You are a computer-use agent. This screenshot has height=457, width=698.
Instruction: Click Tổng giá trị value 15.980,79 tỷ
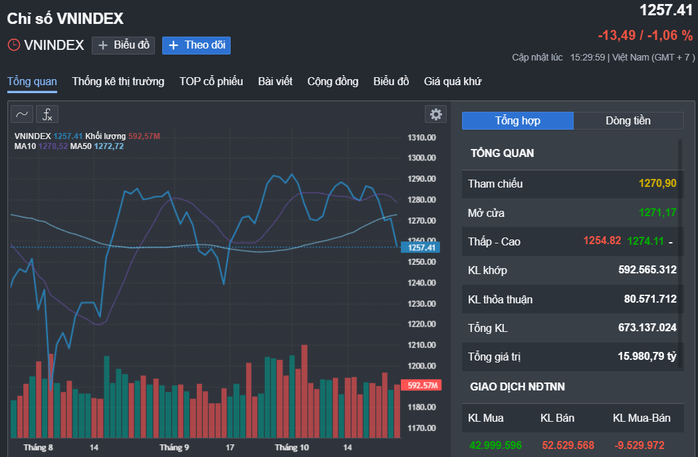tap(647, 356)
